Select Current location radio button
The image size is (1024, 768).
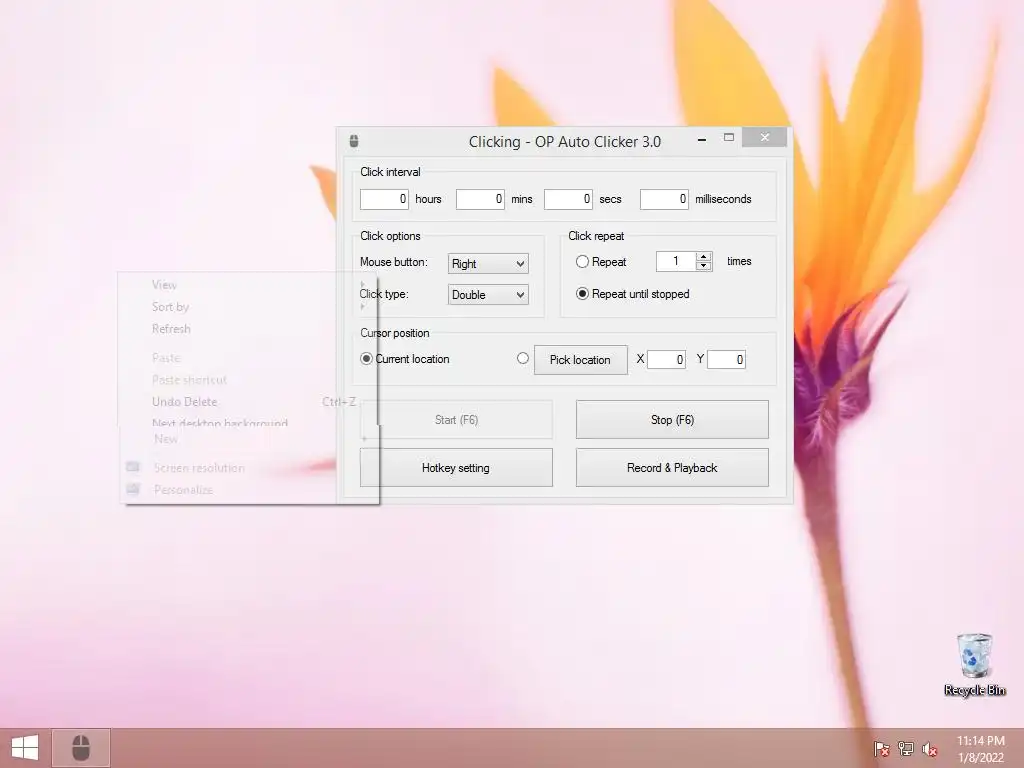[366, 359]
